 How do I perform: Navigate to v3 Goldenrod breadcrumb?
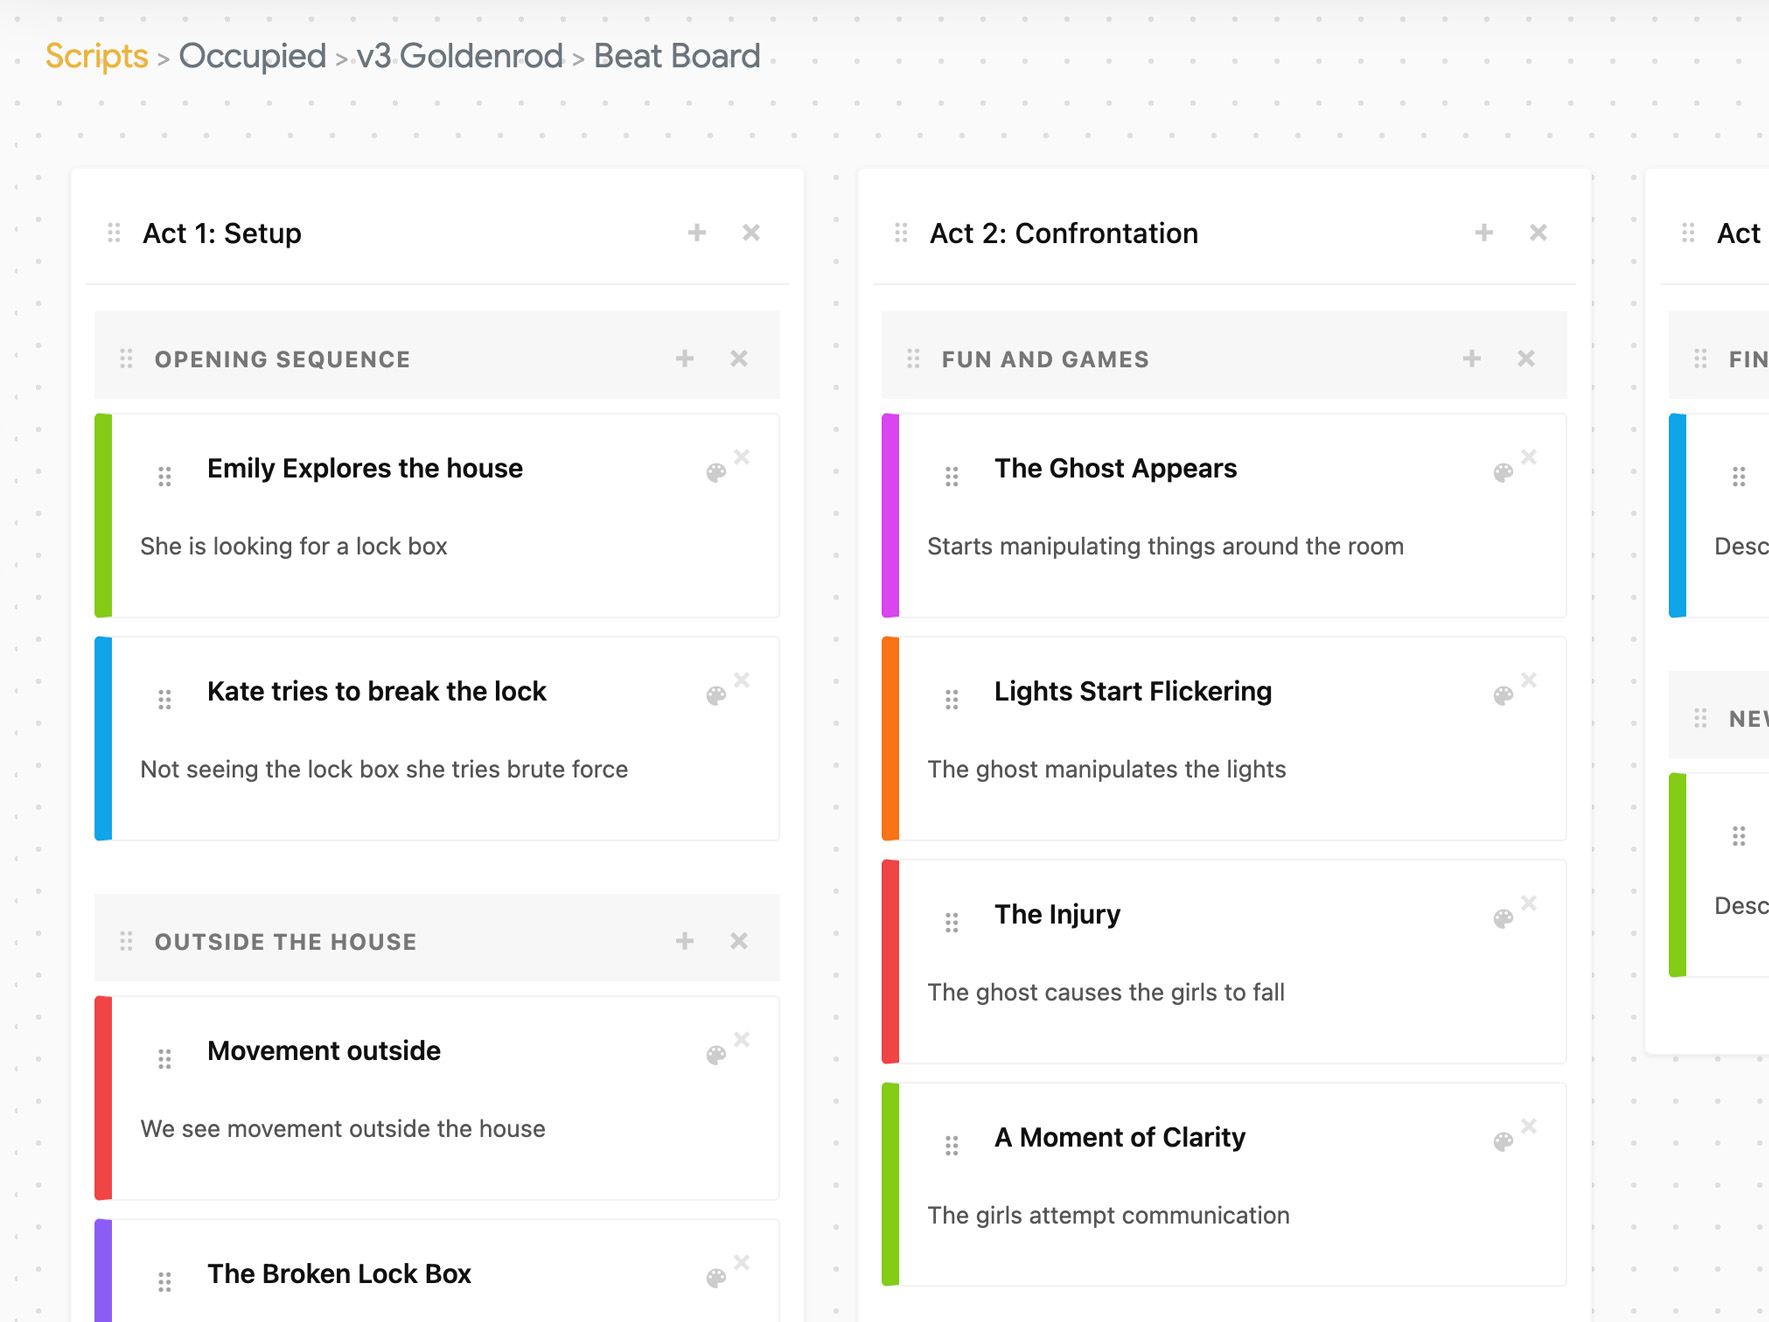tap(460, 56)
